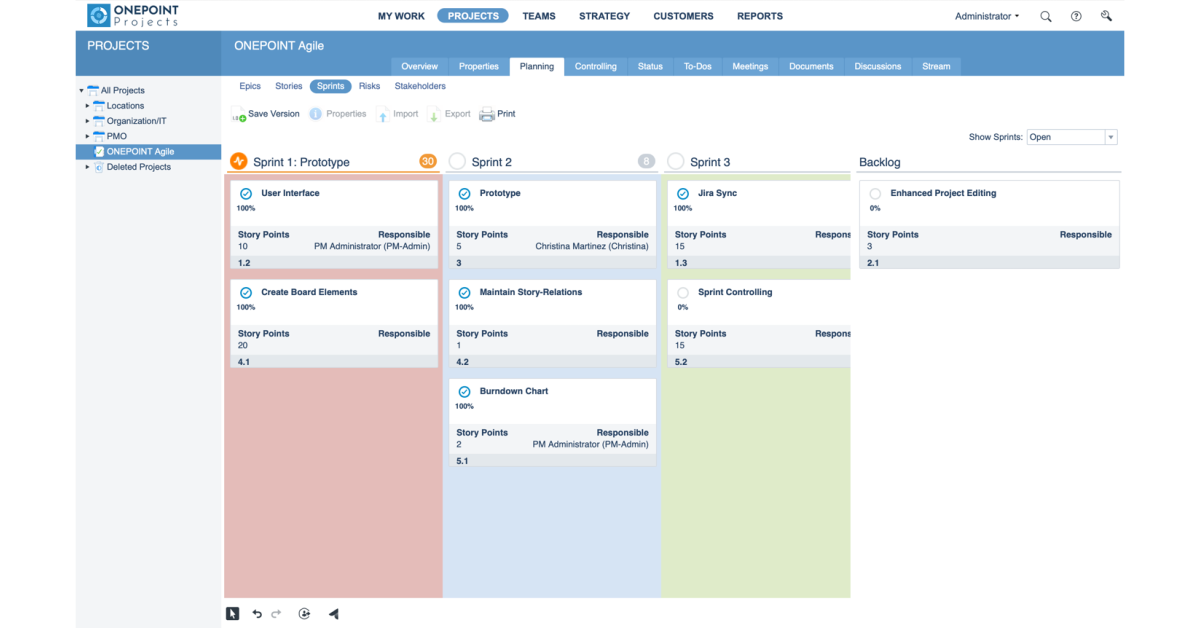The image size is (1200, 628).
Task: Switch to the Controlling tab
Action: tap(596, 66)
